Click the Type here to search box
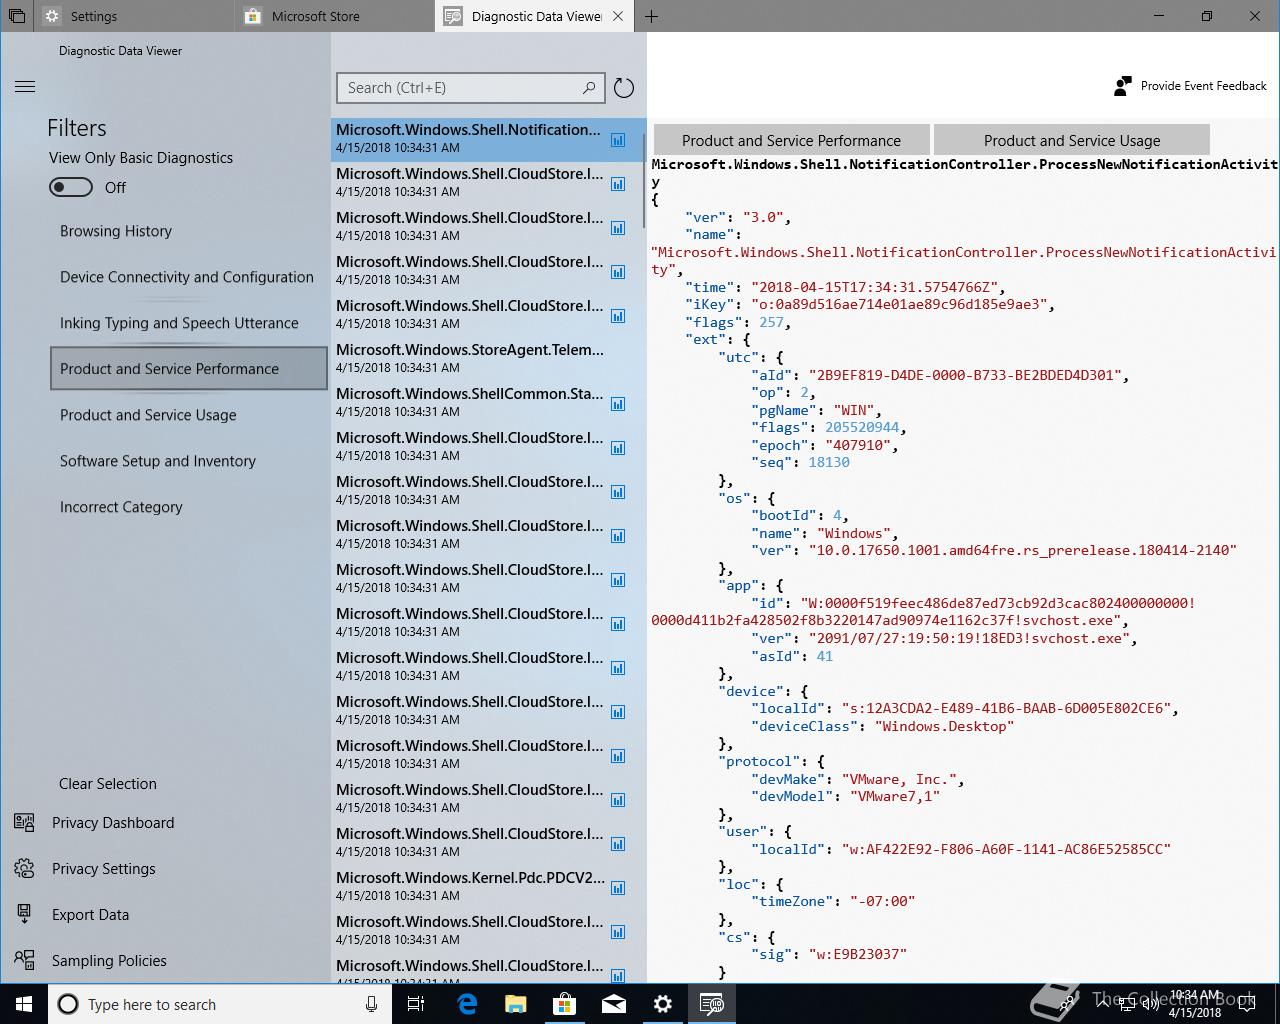 click(220, 1004)
